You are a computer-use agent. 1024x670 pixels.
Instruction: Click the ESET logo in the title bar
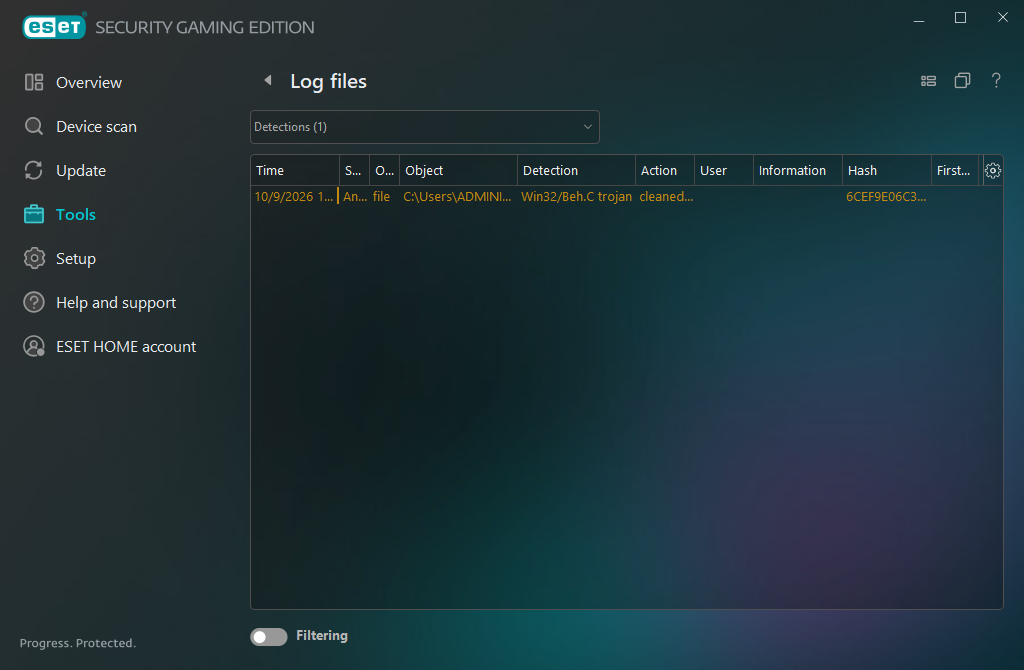pos(54,27)
